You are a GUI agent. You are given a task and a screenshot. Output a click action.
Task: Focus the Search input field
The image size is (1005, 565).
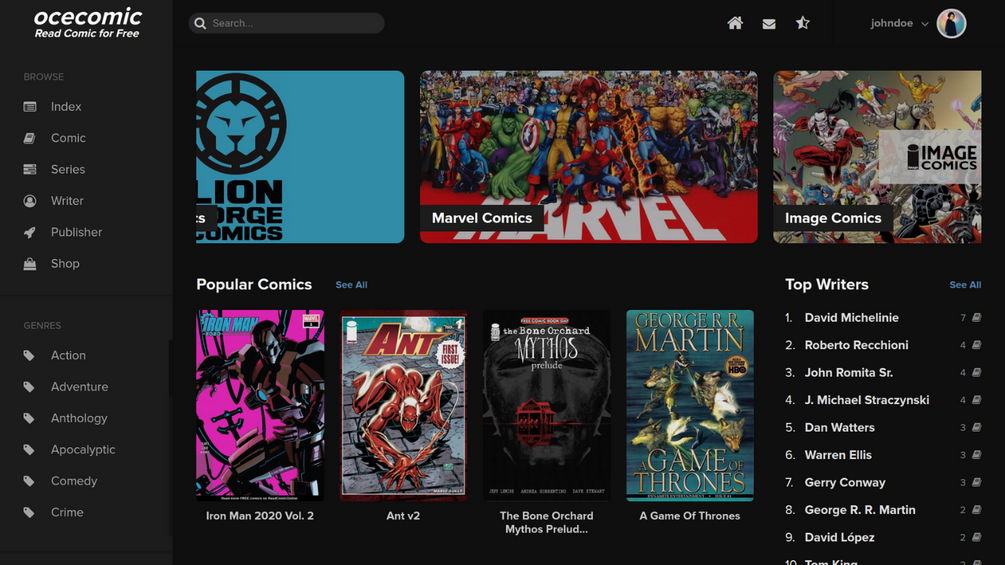(287, 23)
